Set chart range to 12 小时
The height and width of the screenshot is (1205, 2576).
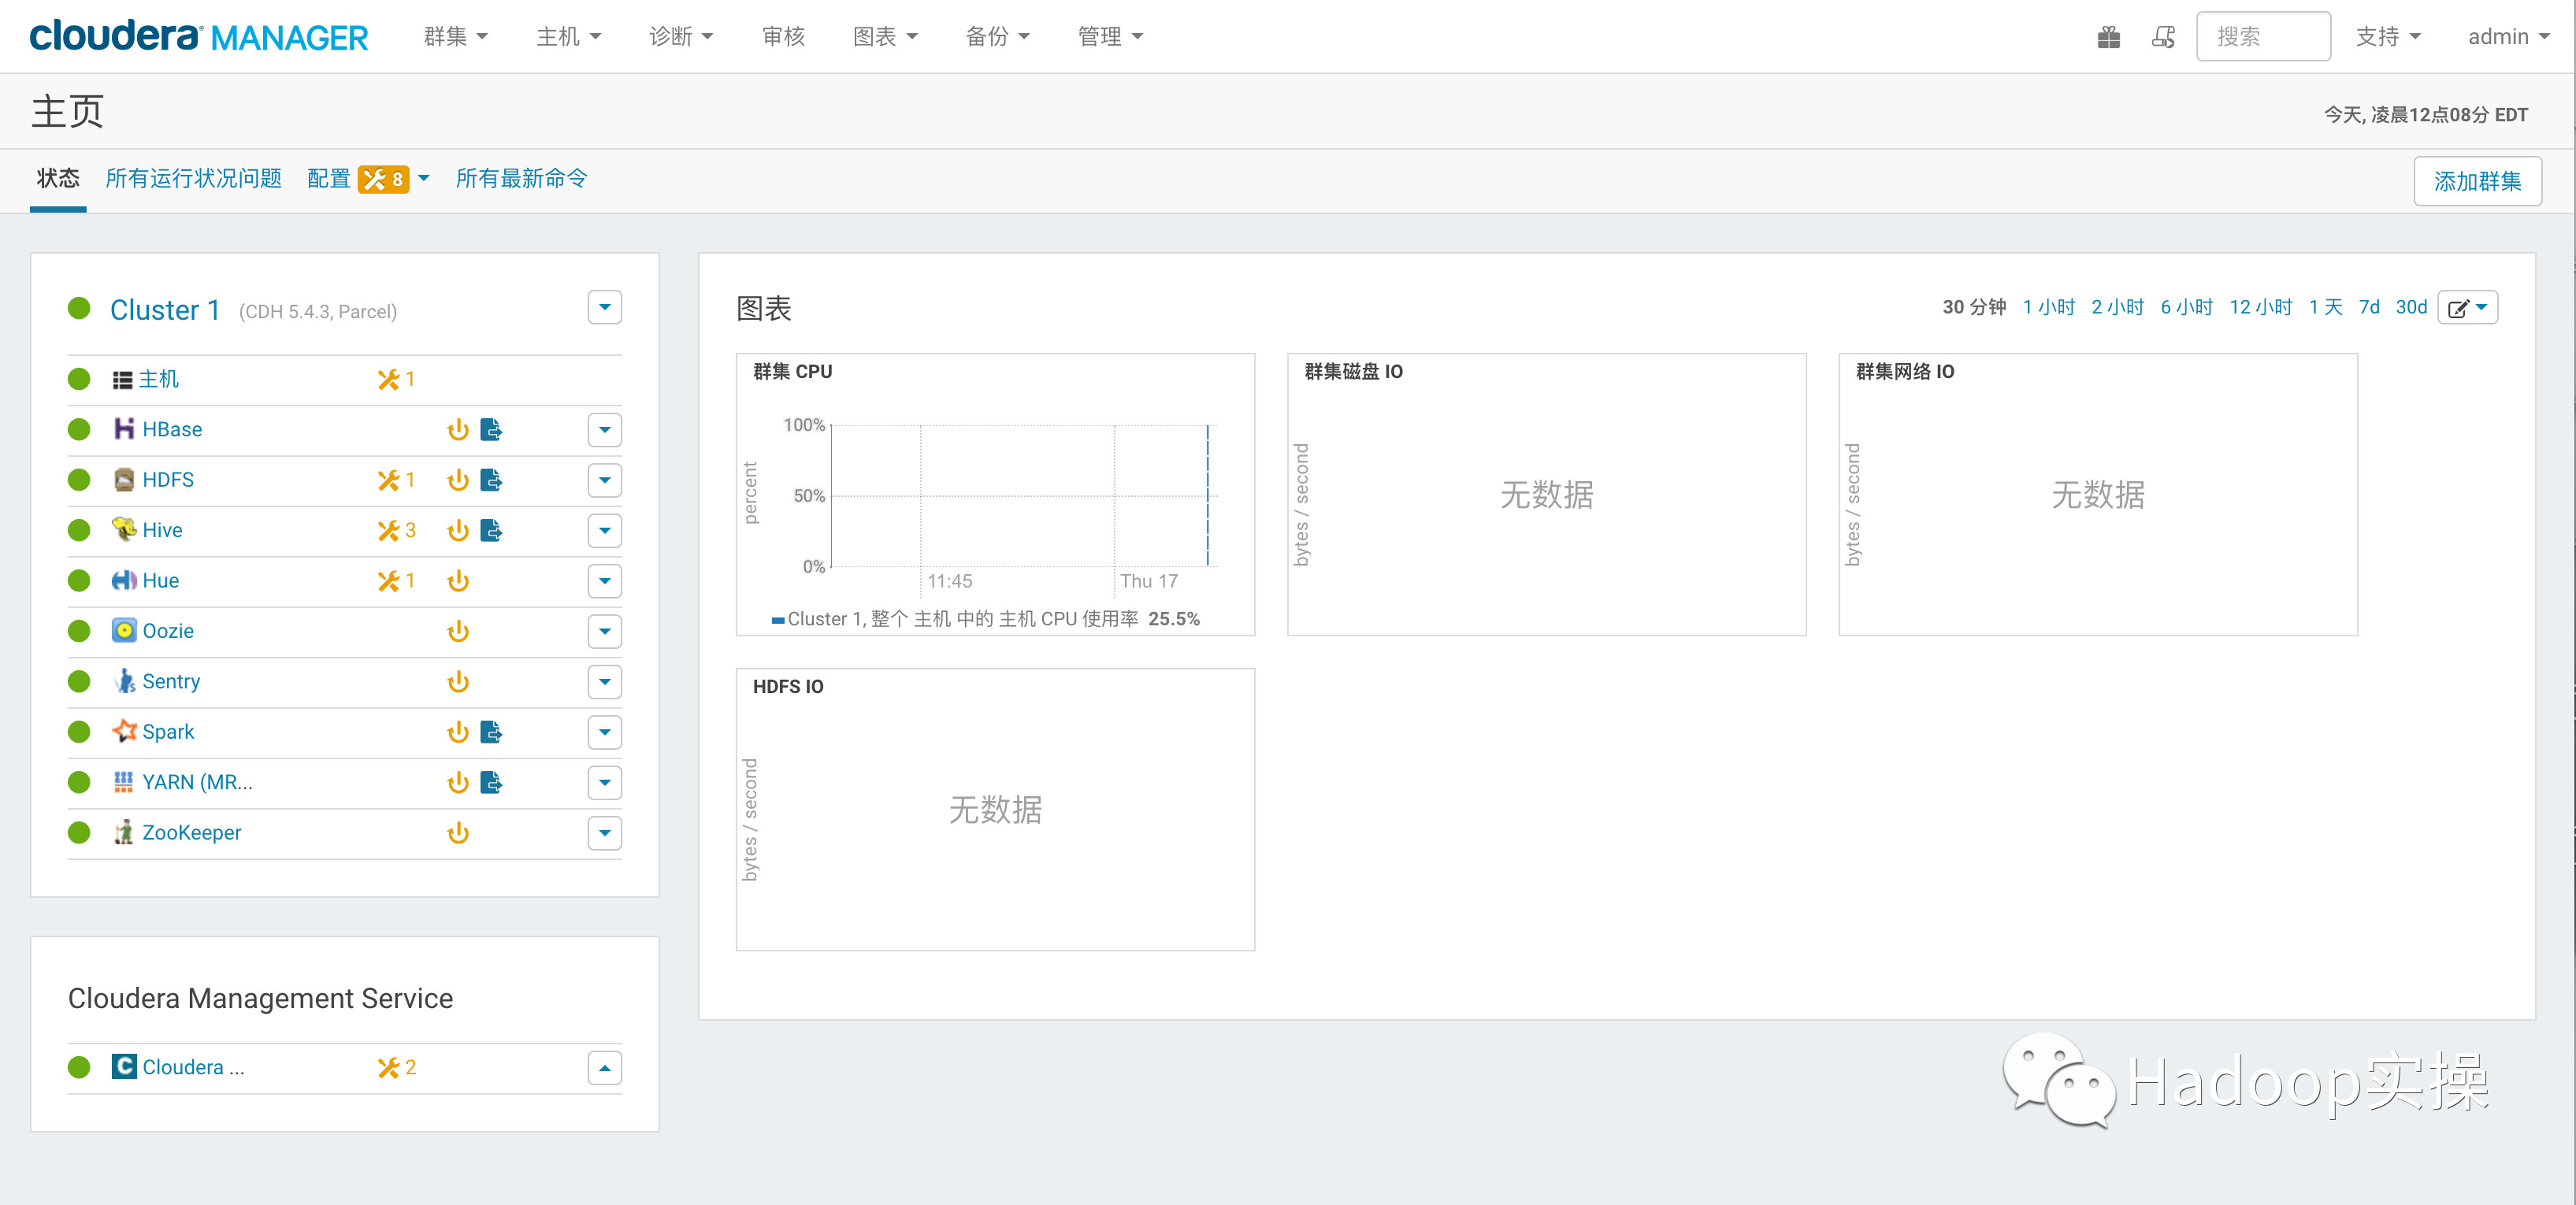(2260, 307)
